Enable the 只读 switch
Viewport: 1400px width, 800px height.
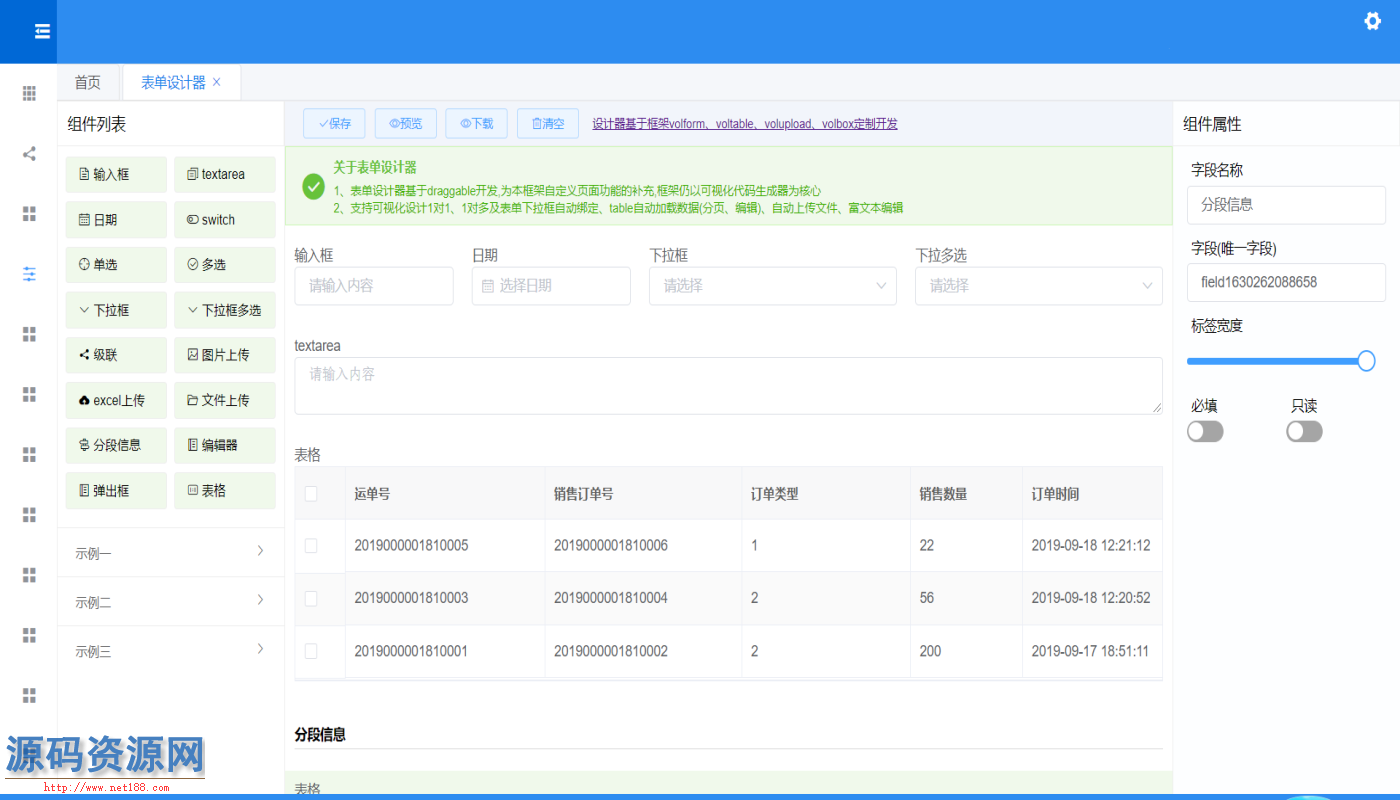point(1304,431)
